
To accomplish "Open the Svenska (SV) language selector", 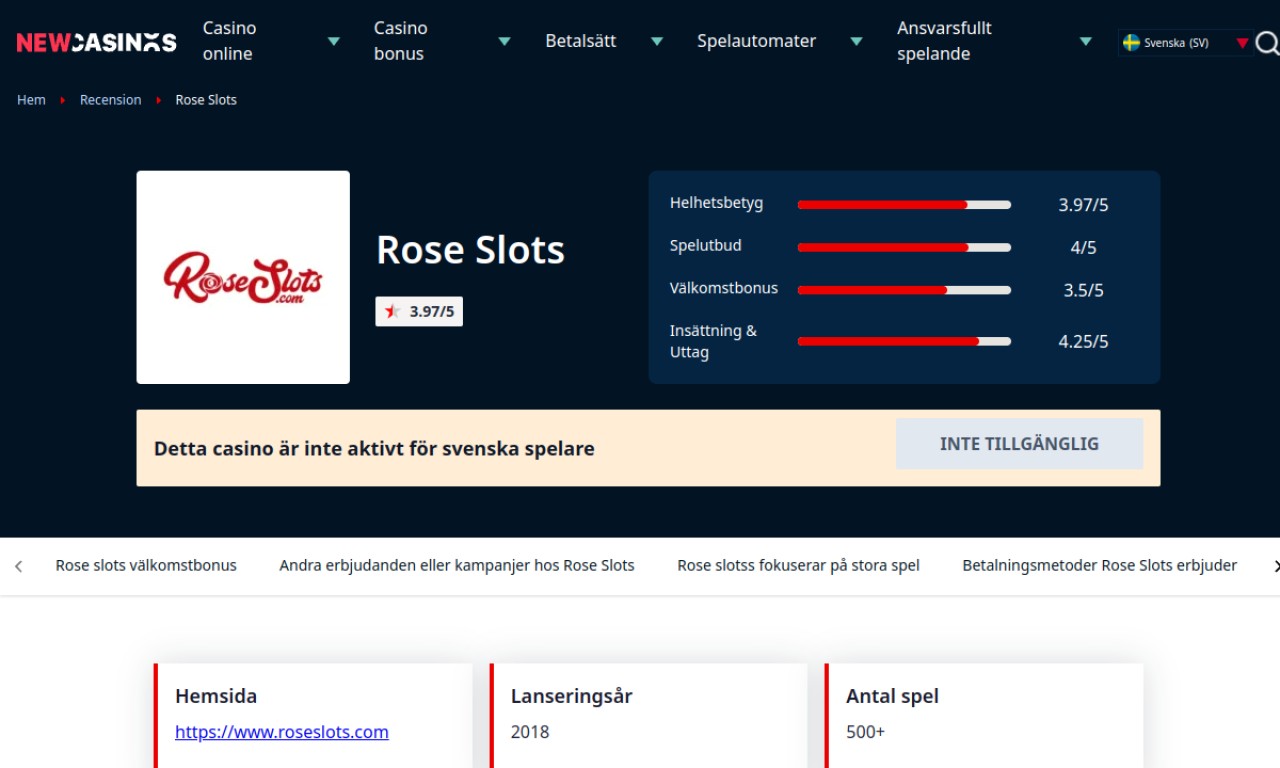I will pos(1185,43).
